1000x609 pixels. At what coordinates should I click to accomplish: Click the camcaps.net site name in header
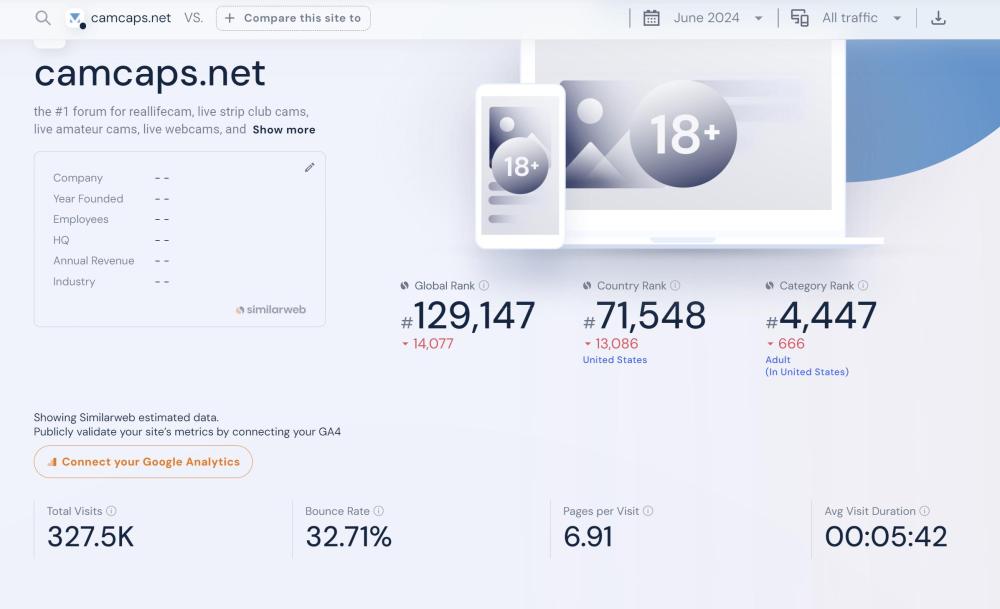(131, 18)
